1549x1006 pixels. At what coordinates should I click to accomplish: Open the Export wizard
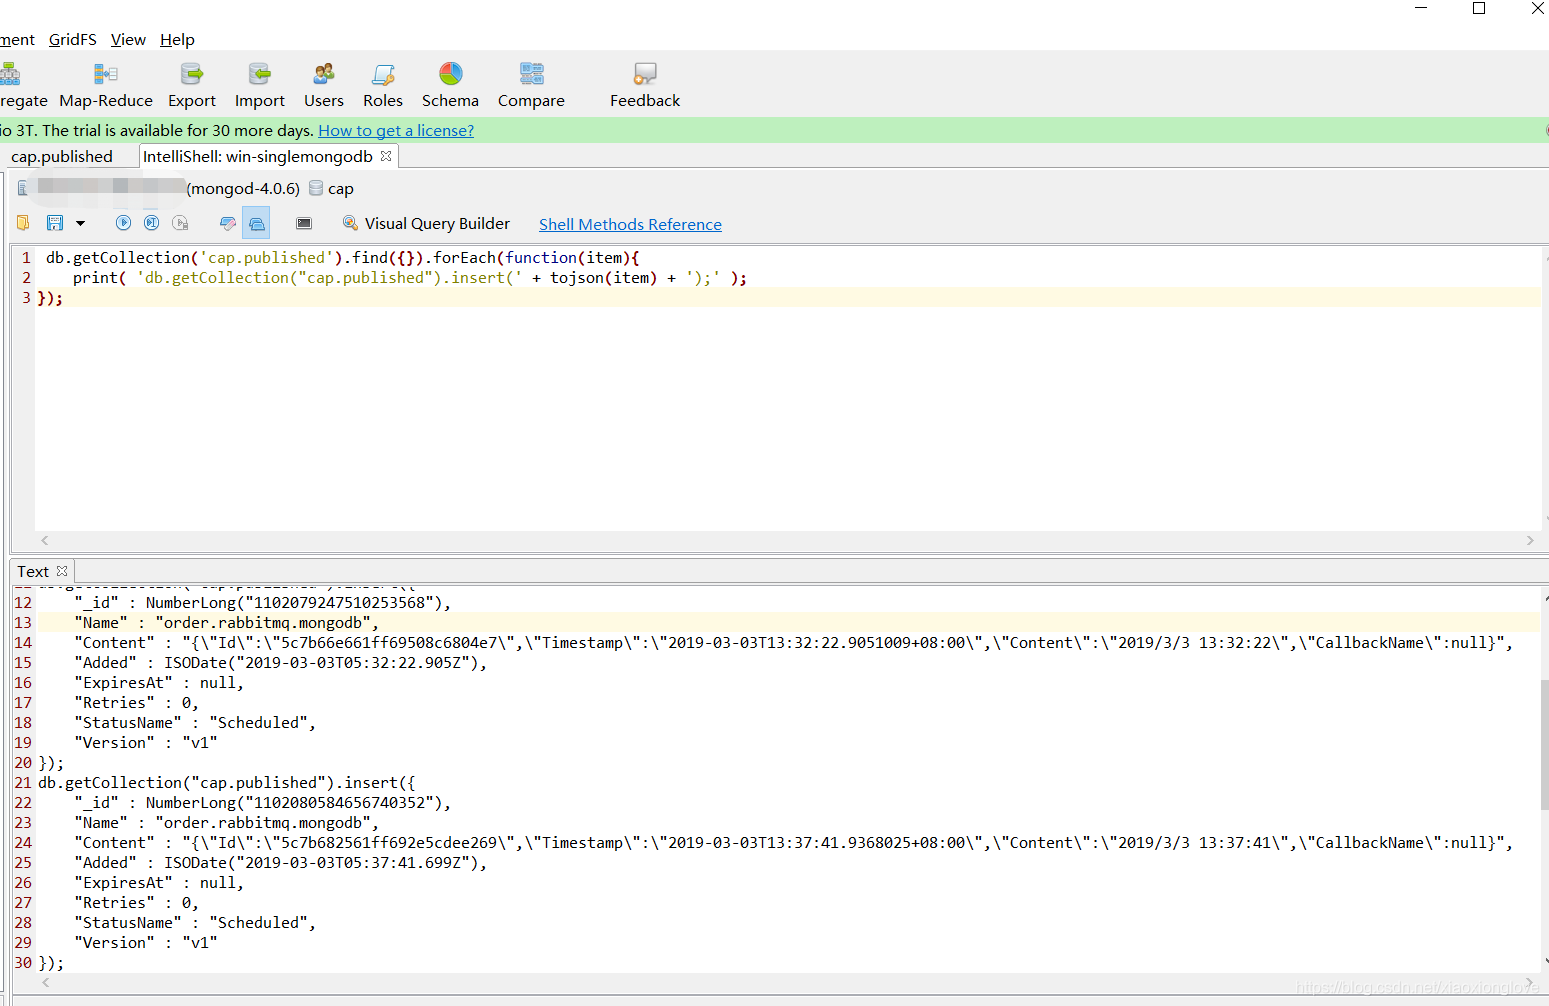[x=191, y=84]
